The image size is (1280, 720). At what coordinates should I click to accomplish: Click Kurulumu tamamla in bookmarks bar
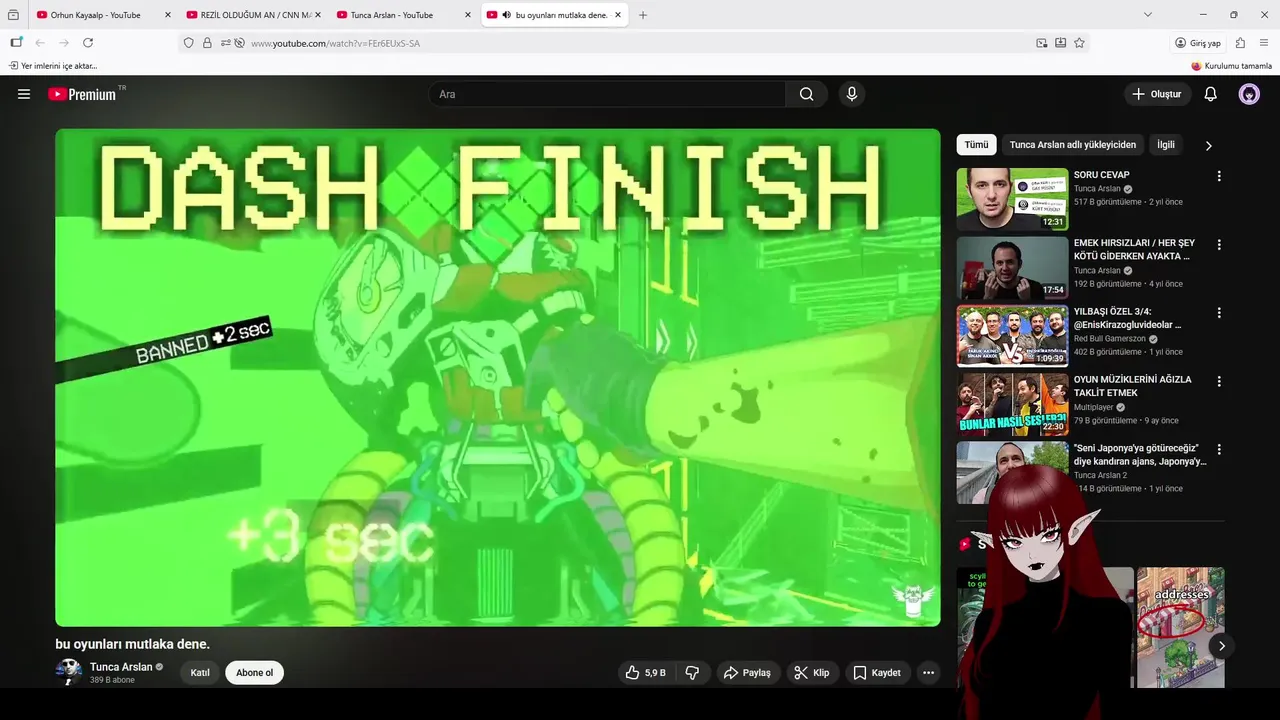point(1231,66)
